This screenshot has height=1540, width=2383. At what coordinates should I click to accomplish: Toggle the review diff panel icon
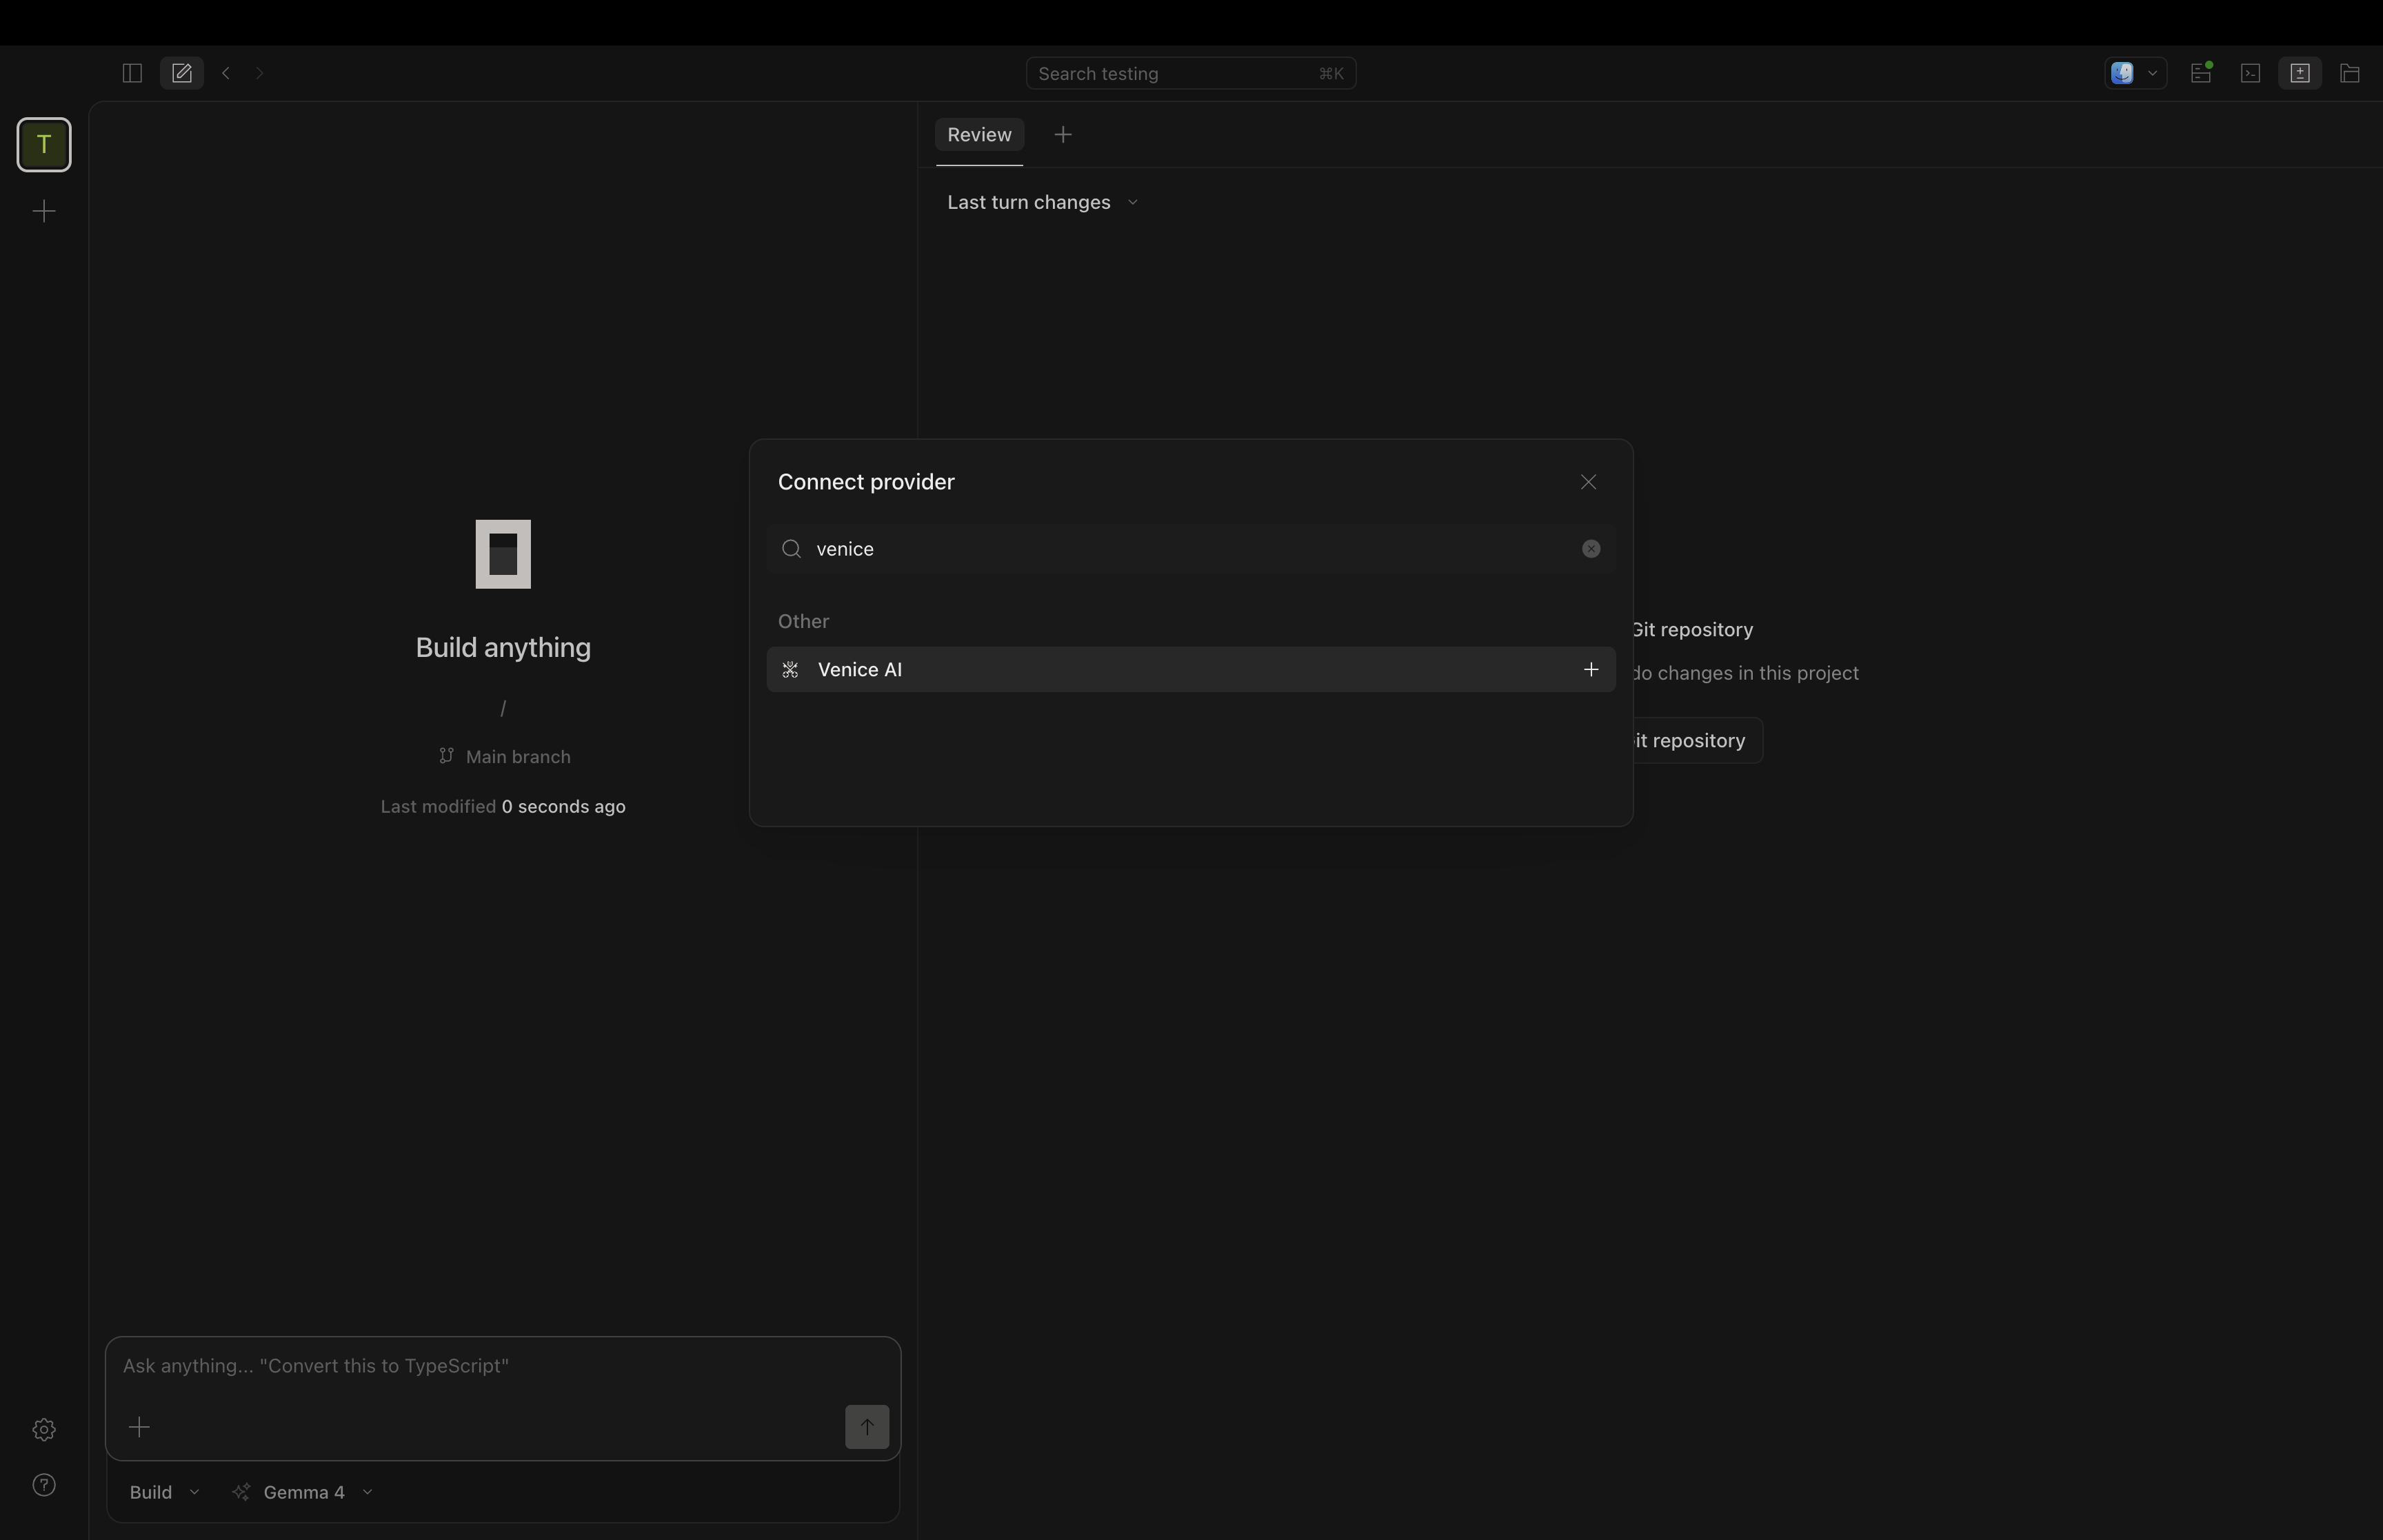(x=2300, y=73)
